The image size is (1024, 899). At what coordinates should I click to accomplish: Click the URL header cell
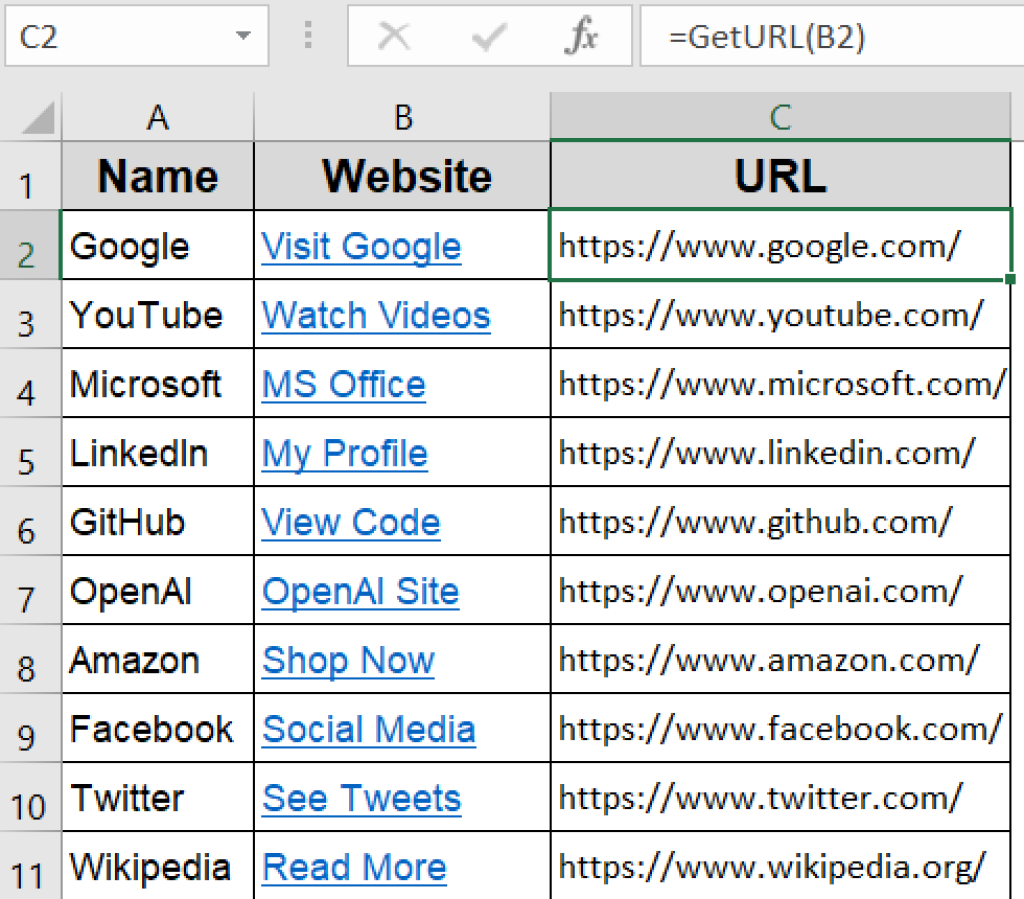(x=780, y=176)
